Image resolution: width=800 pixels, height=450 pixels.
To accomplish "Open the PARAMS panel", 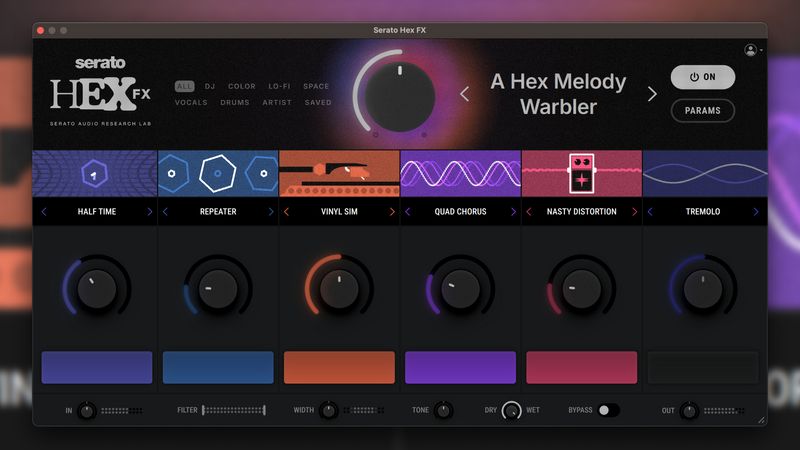I will pos(703,111).
